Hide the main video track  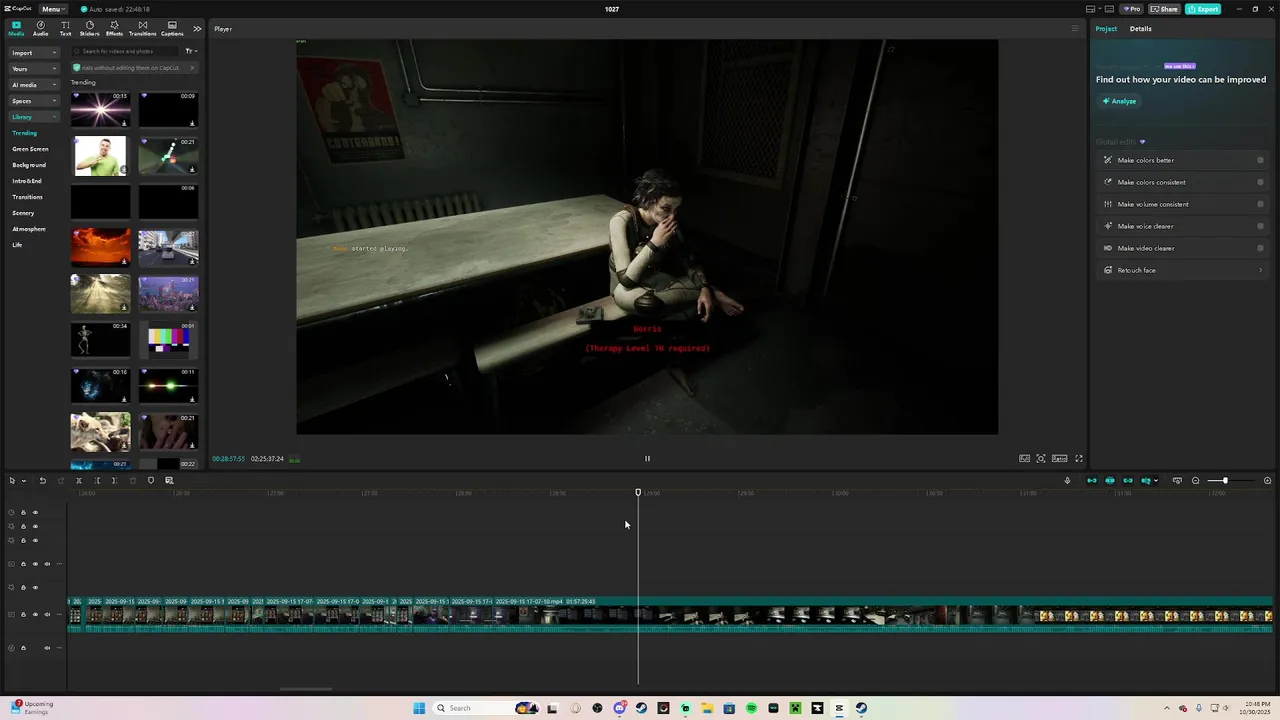[35, 614]
